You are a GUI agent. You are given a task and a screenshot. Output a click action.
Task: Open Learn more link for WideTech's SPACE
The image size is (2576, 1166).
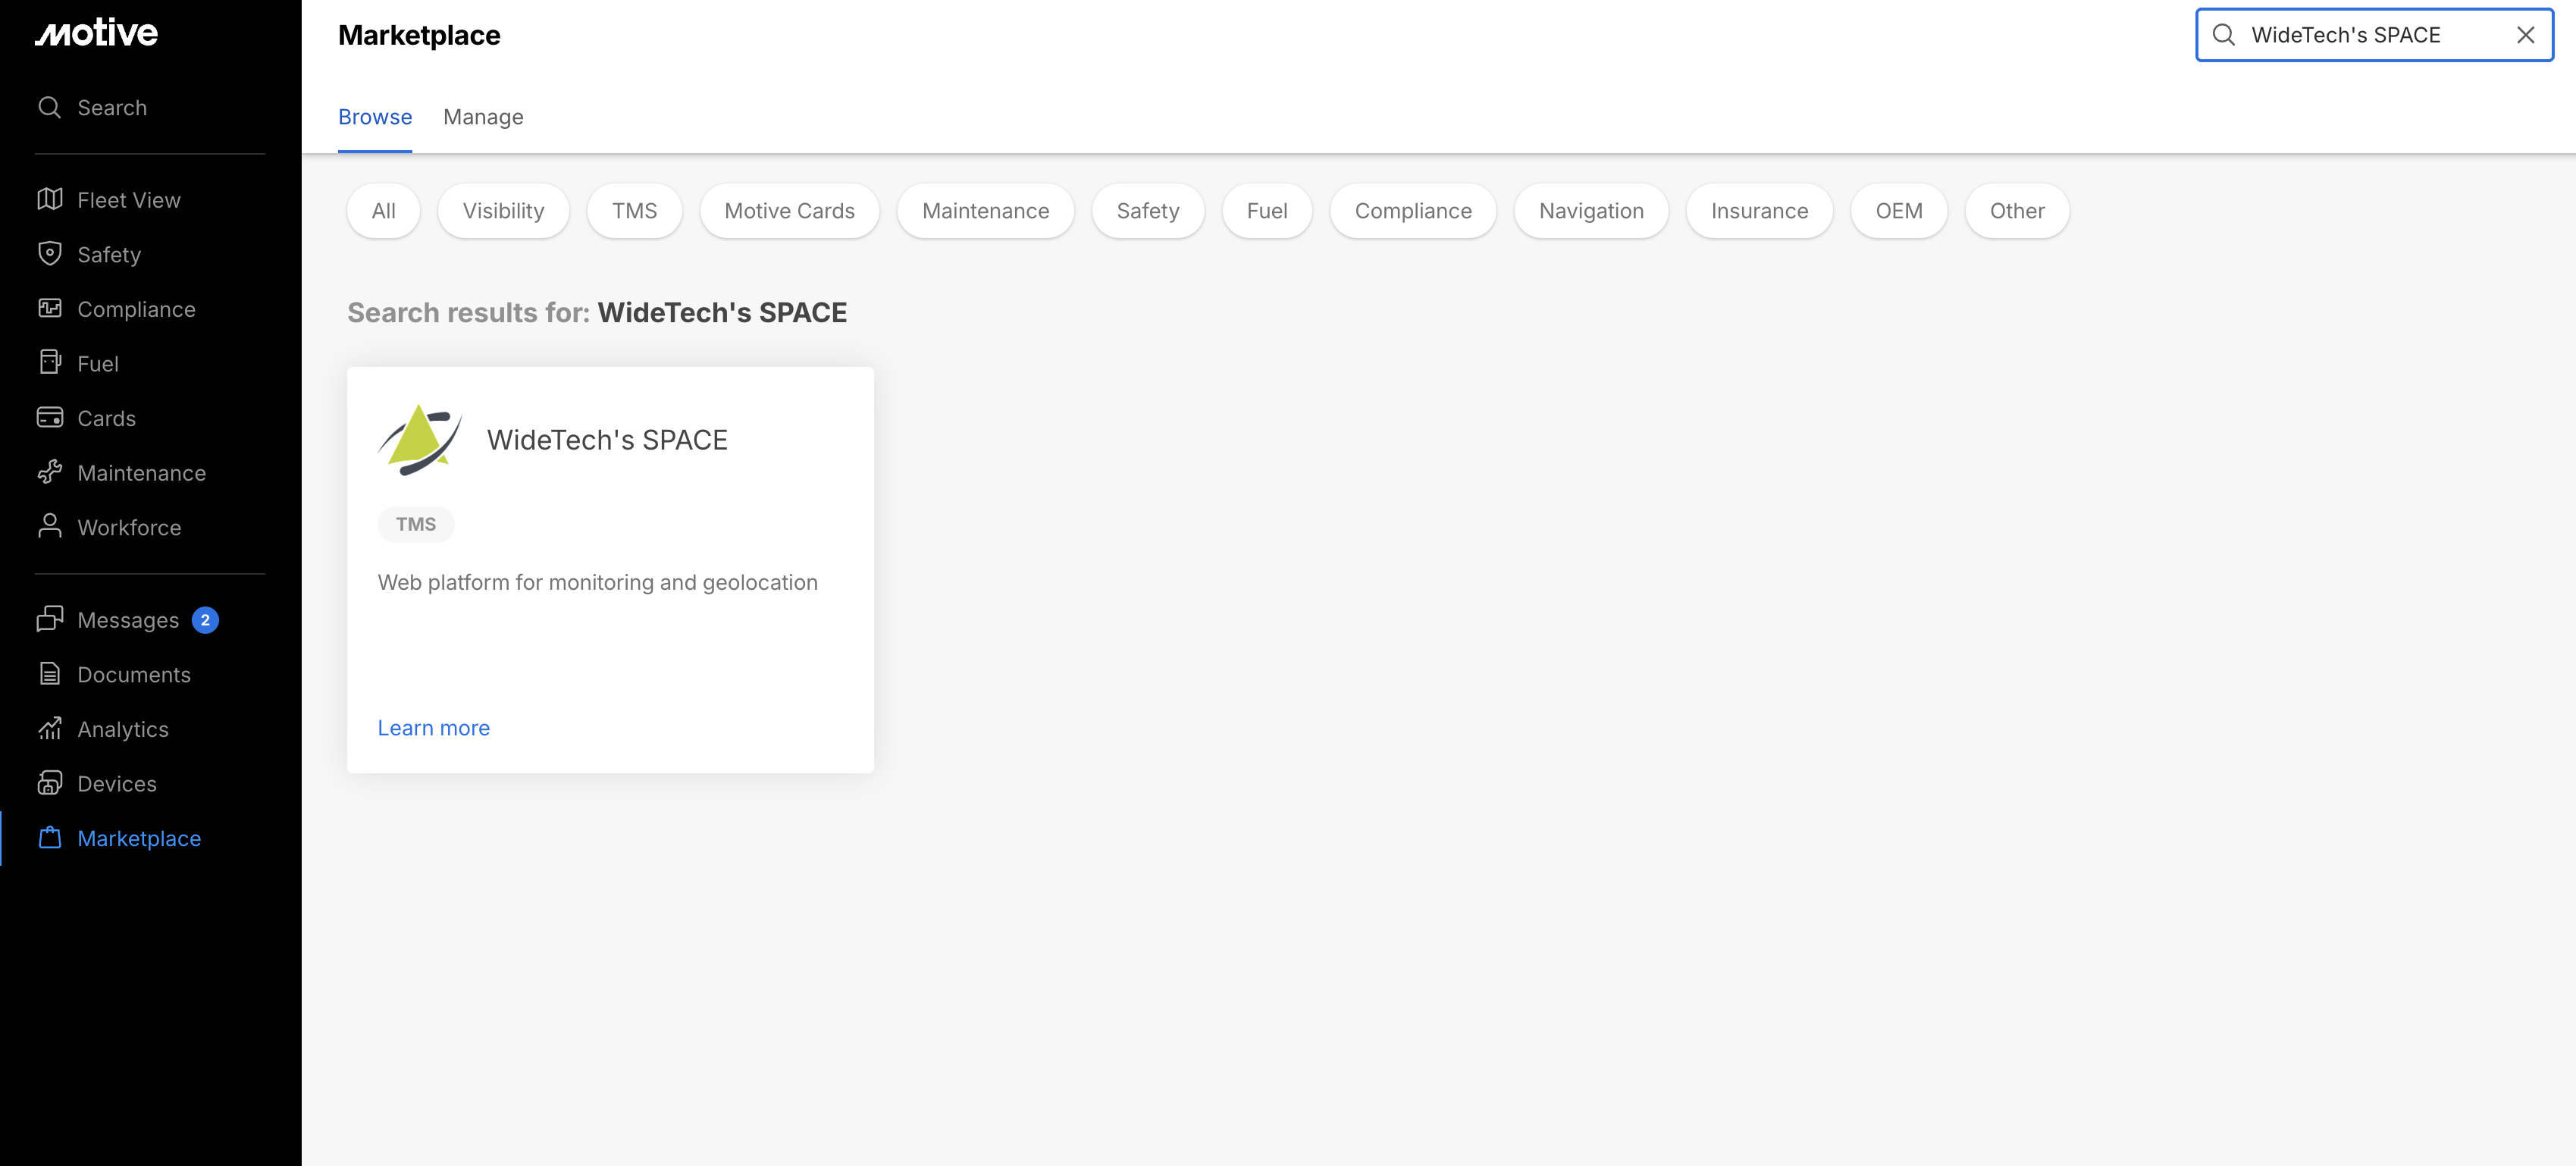pyautogui.click(x=434, y=728)
